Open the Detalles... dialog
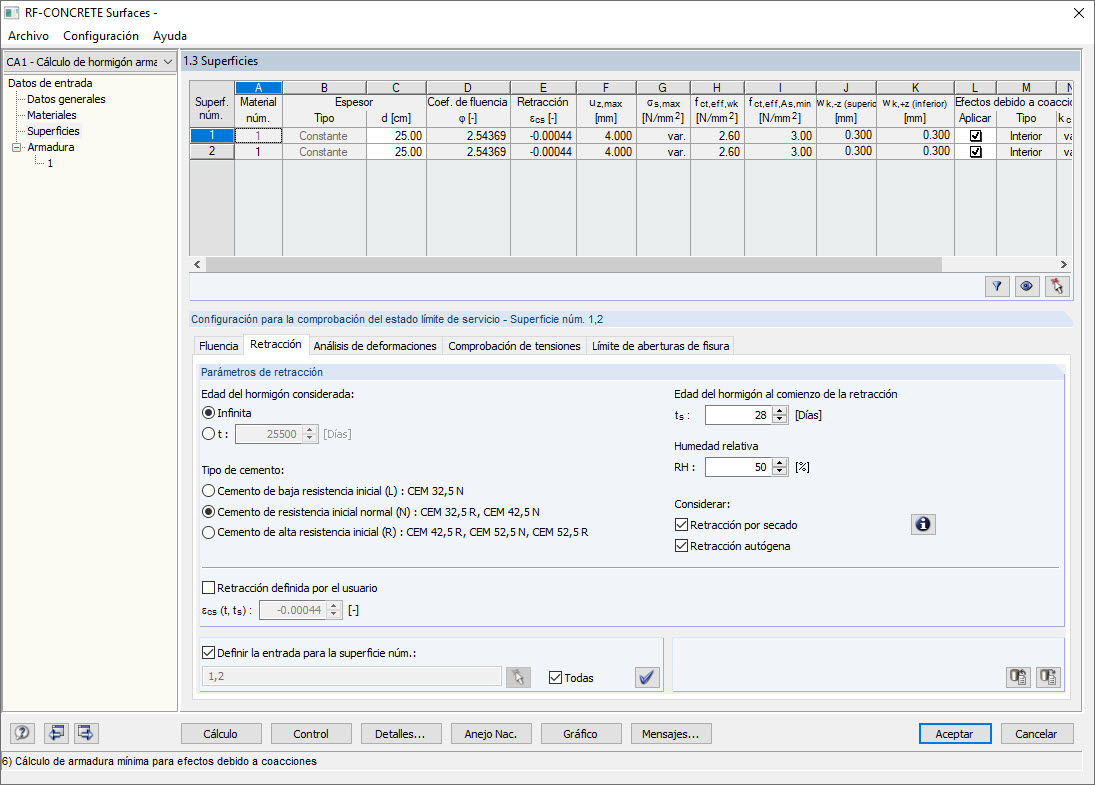Image resolution: width=1095 pixels, height=785 pixels. pyautogui.click(x=400, y=733)
